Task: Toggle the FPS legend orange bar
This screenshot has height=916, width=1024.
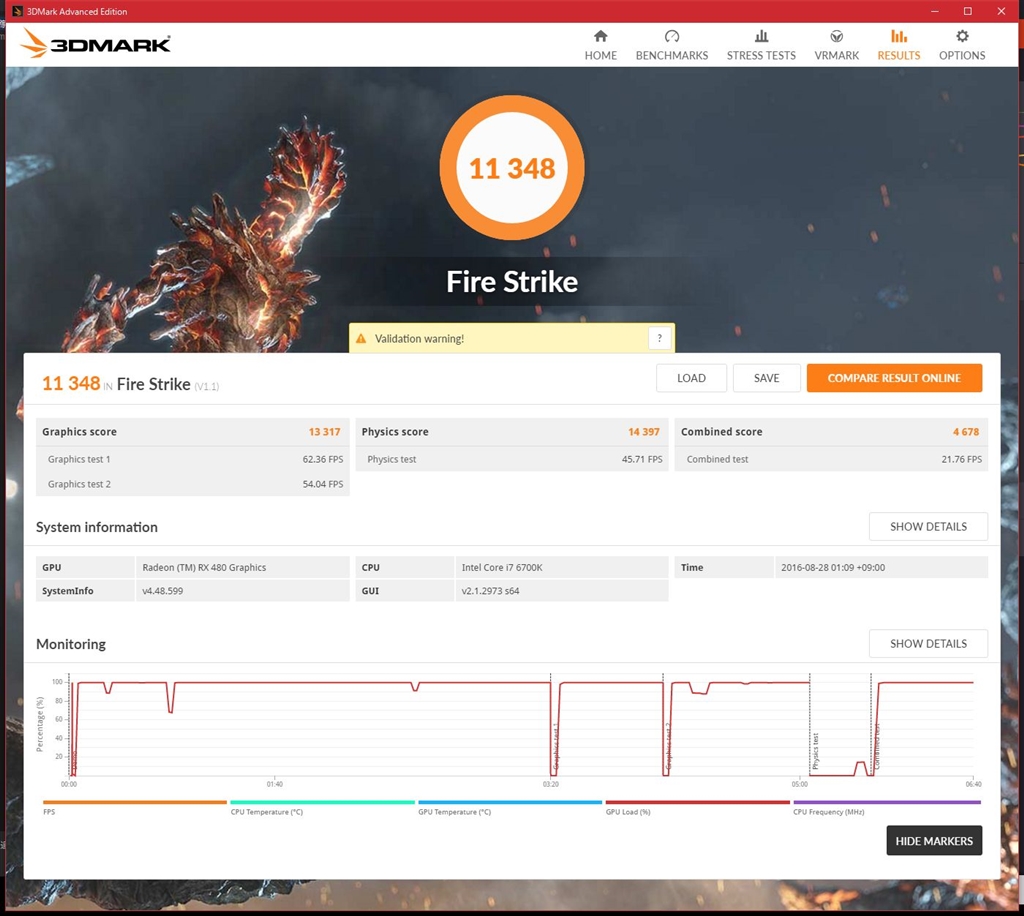Action: pos(135,802)
